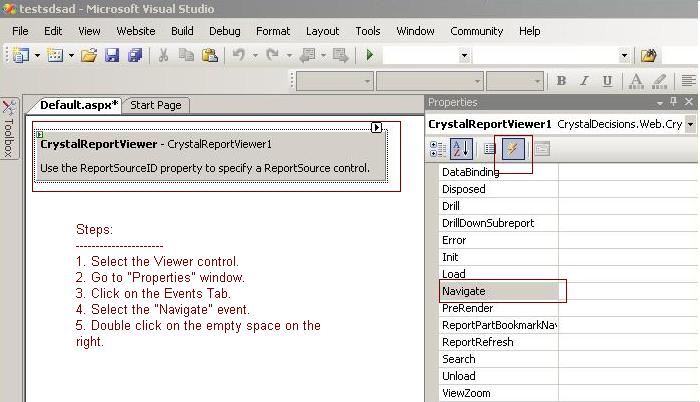Start debugging with the green play icon
Viewport: 700px width, 402px height.
[x=370, y=55]
